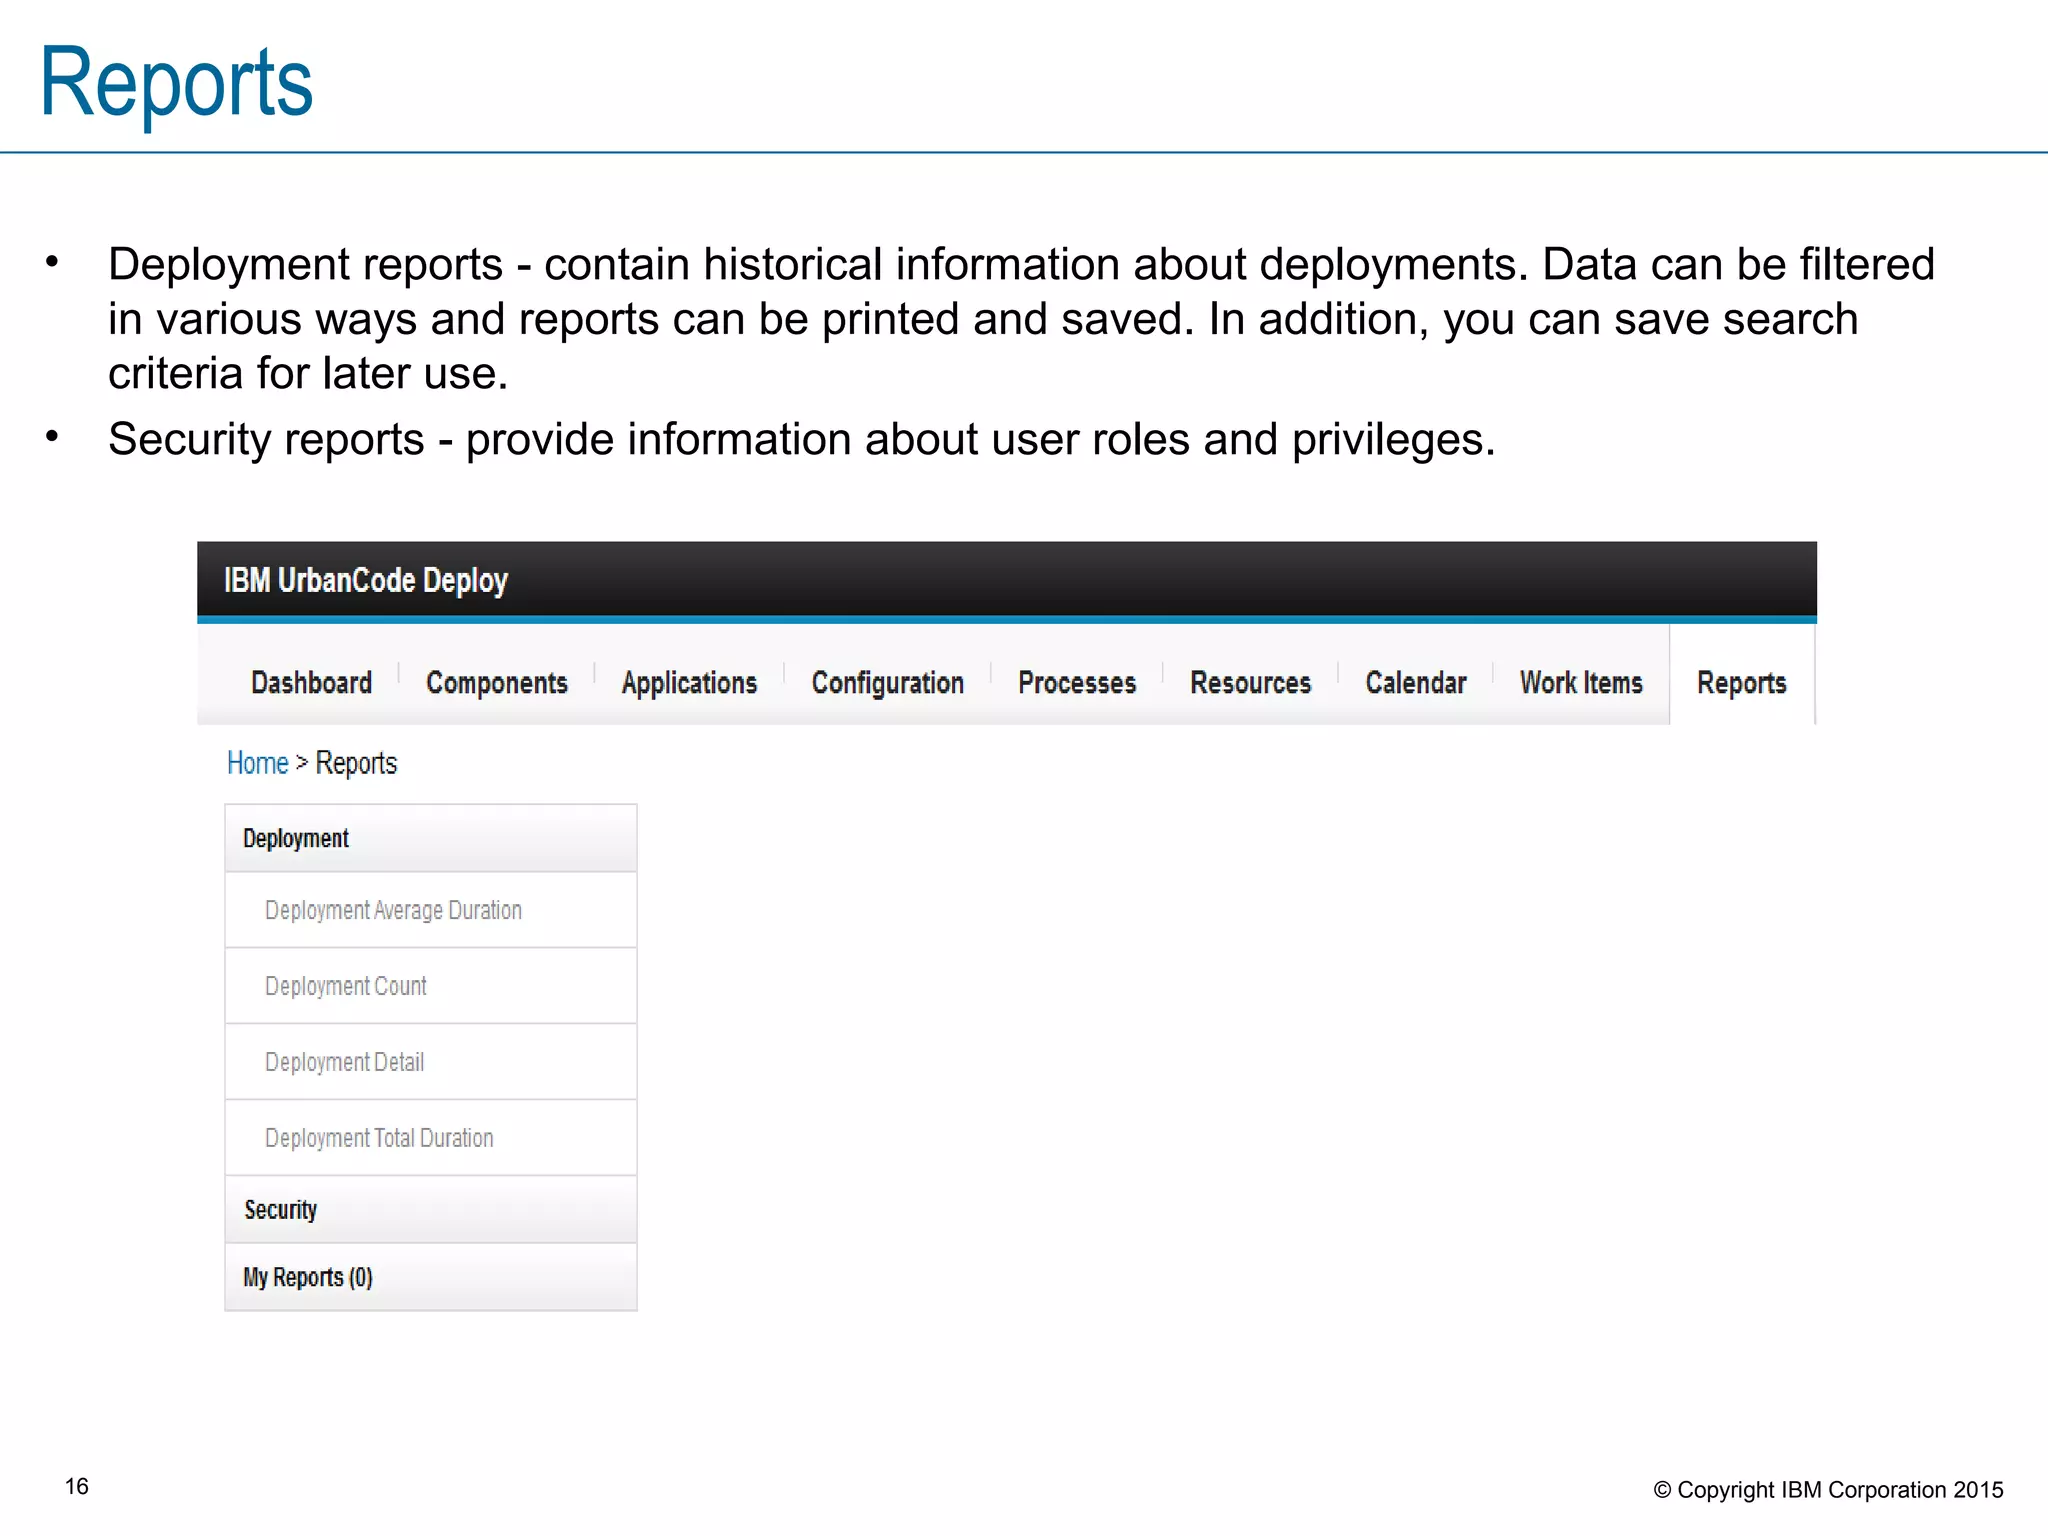Go to the Applications tab
The height and width of the screenshot is (1536, 2048).
pyautogui.click(x=689, y=683)
